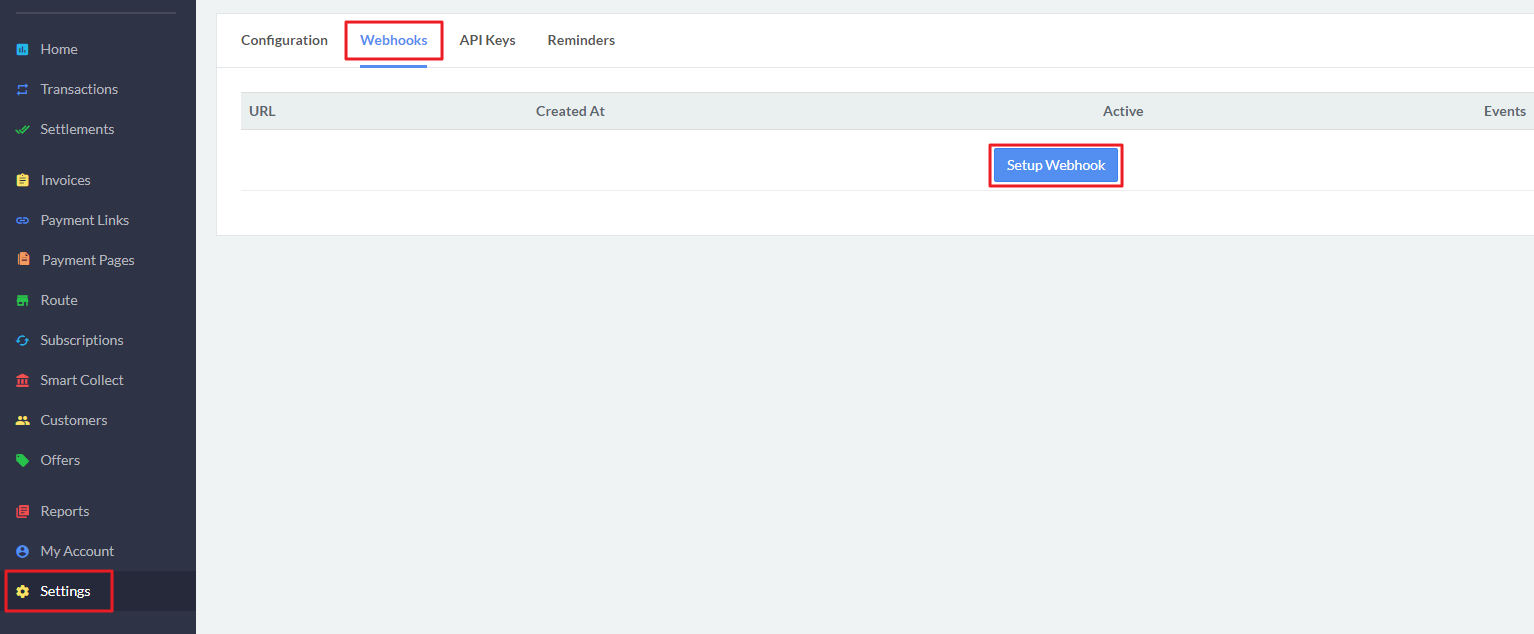
Task: Select Offers in the sidebar
Action: [x=60, y=460]
